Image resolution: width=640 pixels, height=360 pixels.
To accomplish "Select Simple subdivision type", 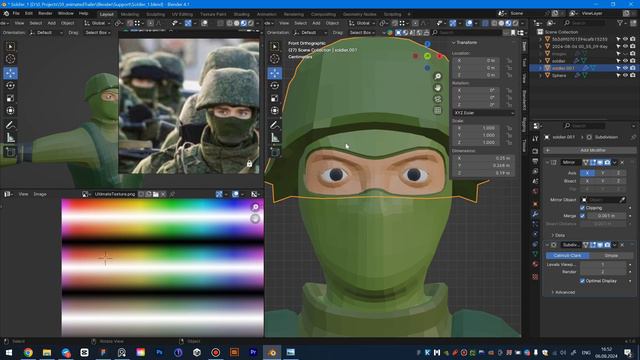I will 611,256.
